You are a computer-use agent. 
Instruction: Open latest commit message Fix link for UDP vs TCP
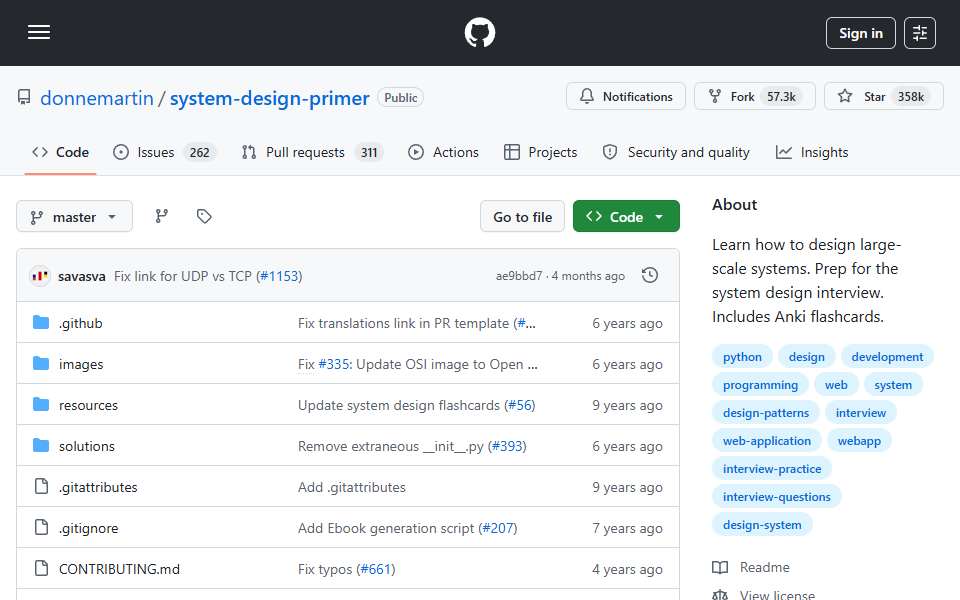click(x=182, y=276)
